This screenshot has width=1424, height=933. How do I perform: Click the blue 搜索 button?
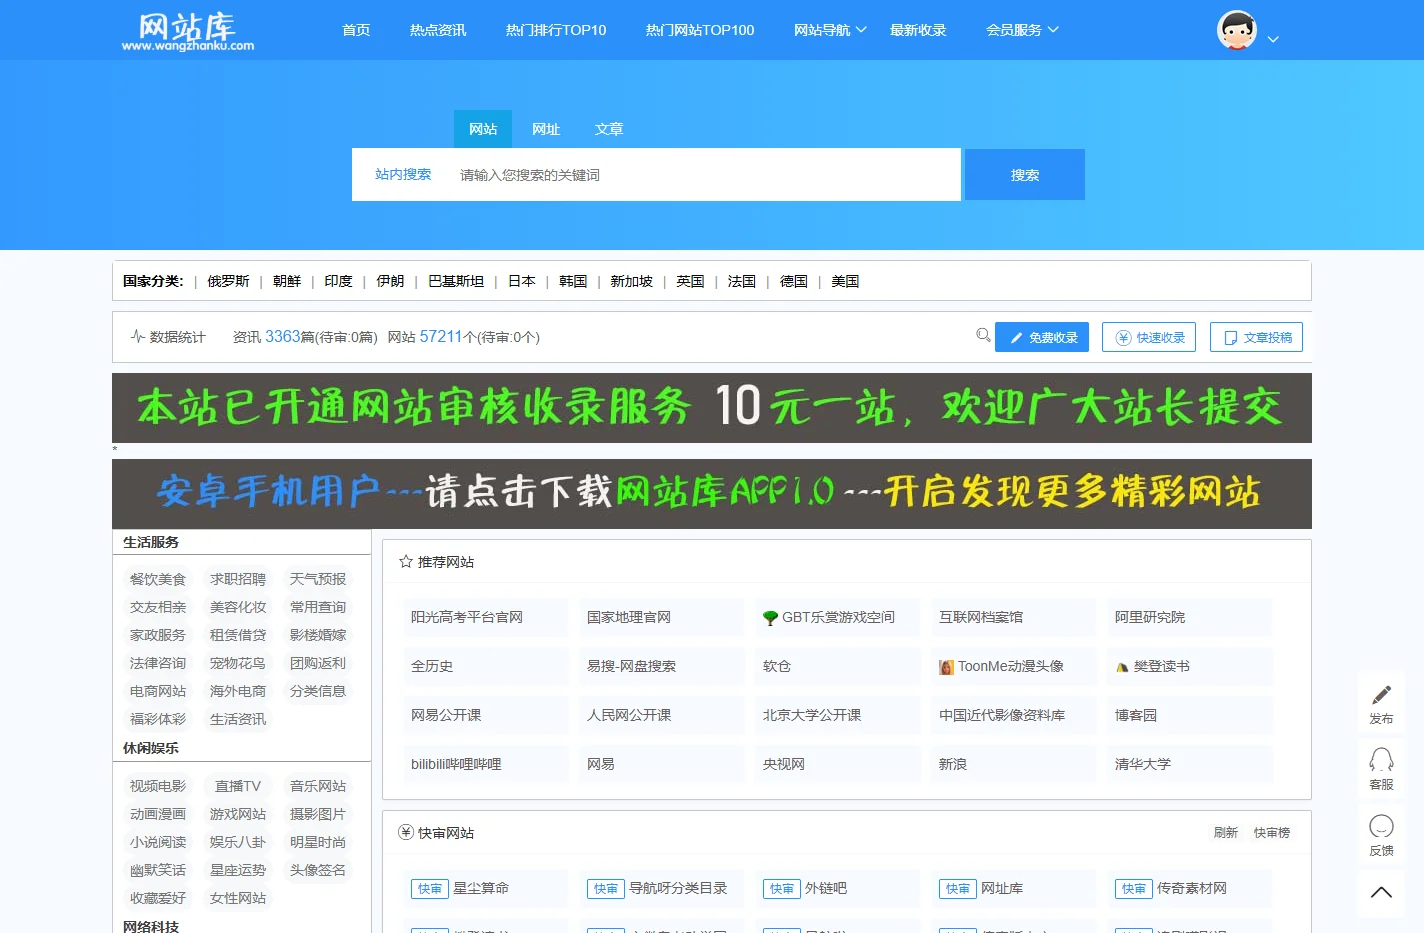pyautogui.click(x=1025, y=175)
